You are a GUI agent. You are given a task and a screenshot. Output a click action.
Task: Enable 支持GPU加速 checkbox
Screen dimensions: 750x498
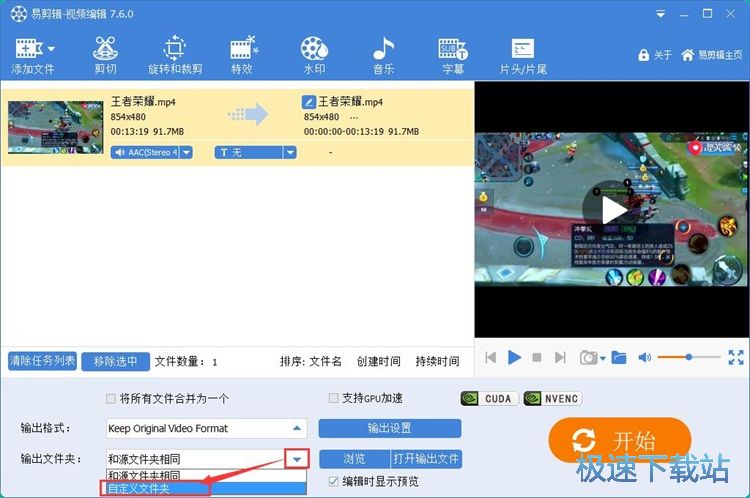tap(333, 398)
